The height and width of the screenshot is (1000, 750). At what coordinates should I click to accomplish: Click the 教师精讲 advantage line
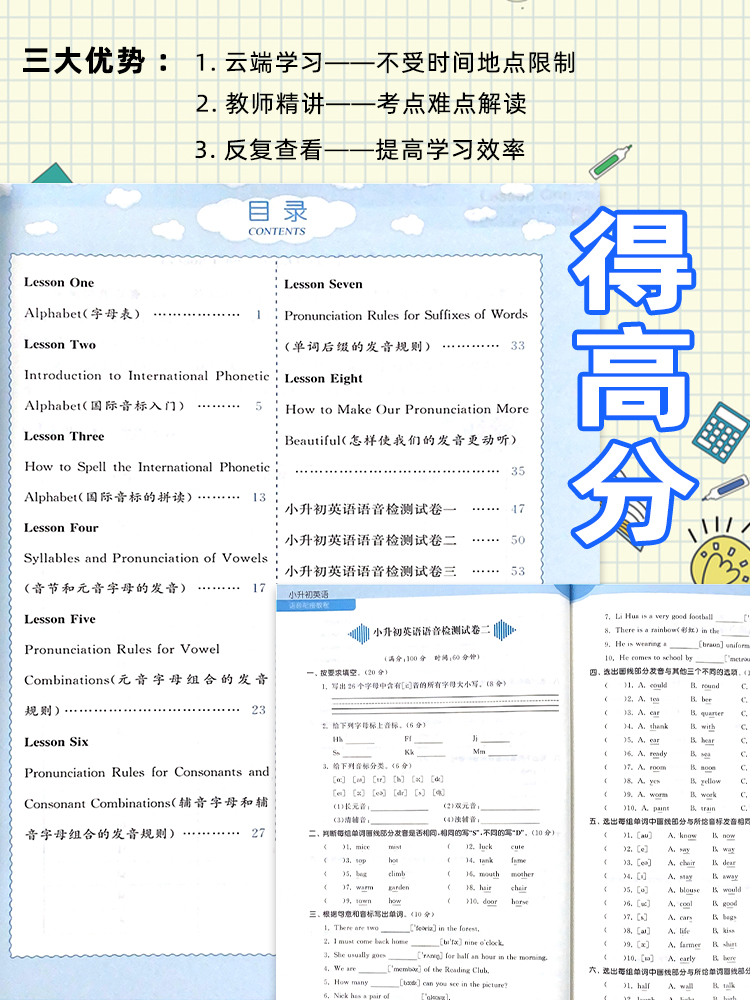(360, 104)
